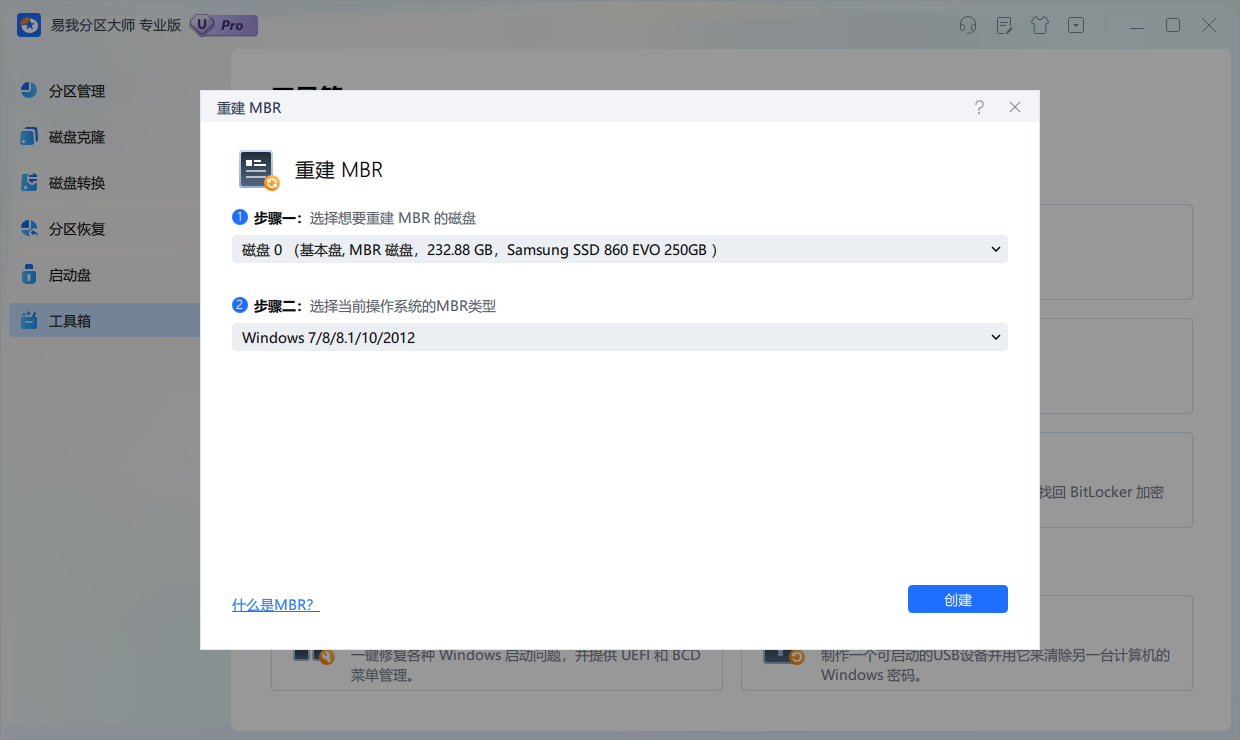
Task: Open customer support headset icon
Action: [x=968, y=25]
